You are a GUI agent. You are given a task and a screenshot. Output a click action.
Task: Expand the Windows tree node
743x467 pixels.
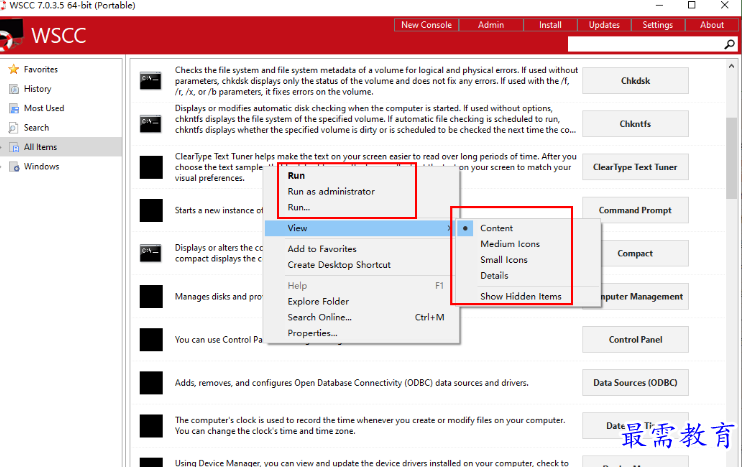(4, 167)
